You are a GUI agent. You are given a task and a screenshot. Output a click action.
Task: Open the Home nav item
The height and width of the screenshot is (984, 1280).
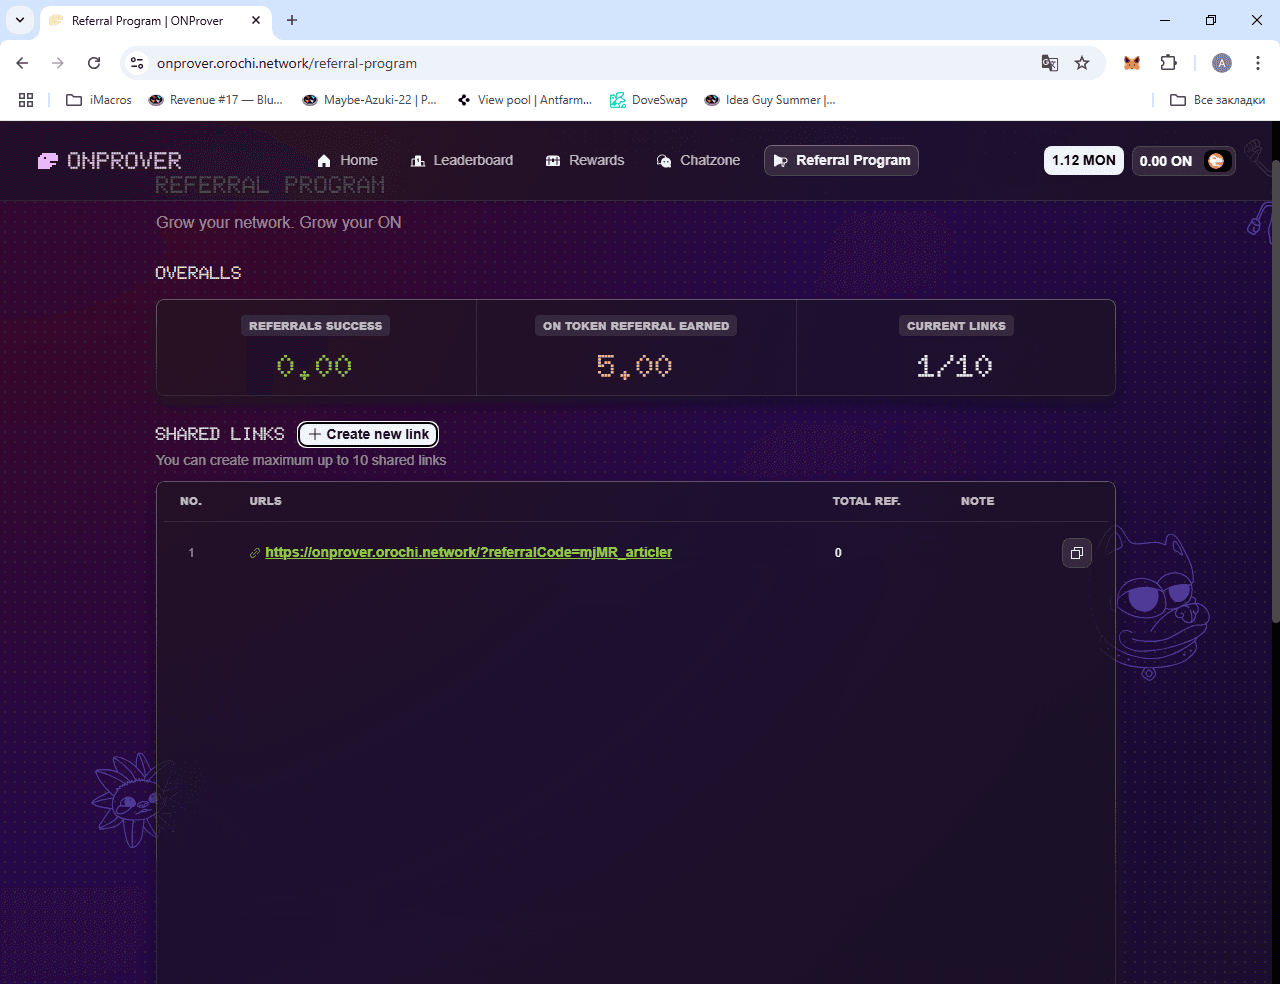(347, 160)
